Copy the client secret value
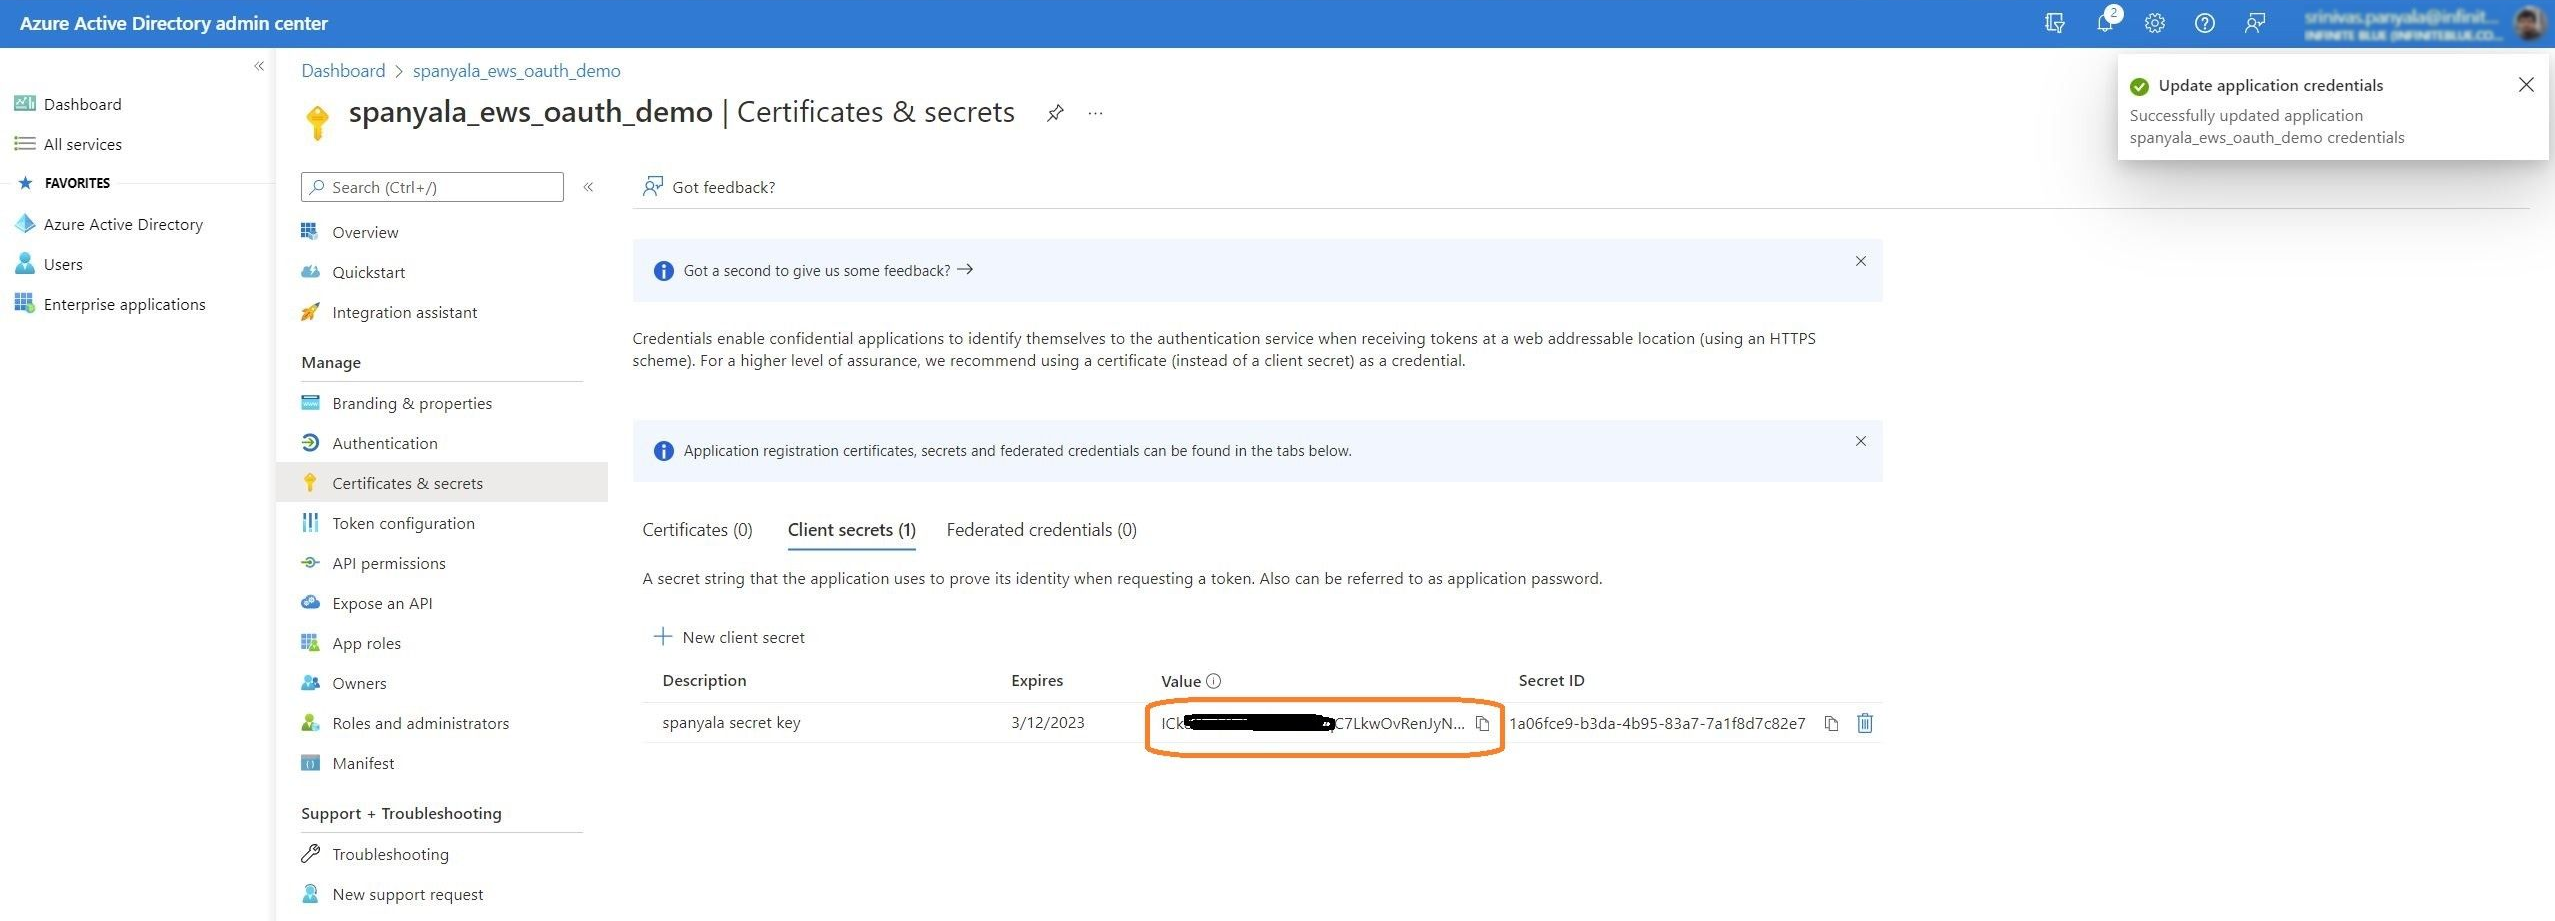The width and height of the screenshot is (2555, 921). [x=1482, y=723]
